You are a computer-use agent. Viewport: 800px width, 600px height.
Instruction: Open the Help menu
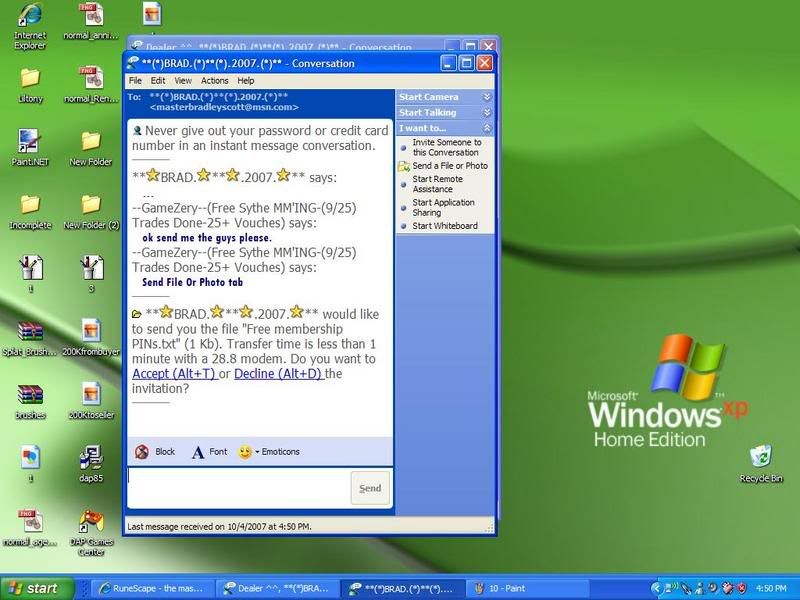click(x=245, y=81)
